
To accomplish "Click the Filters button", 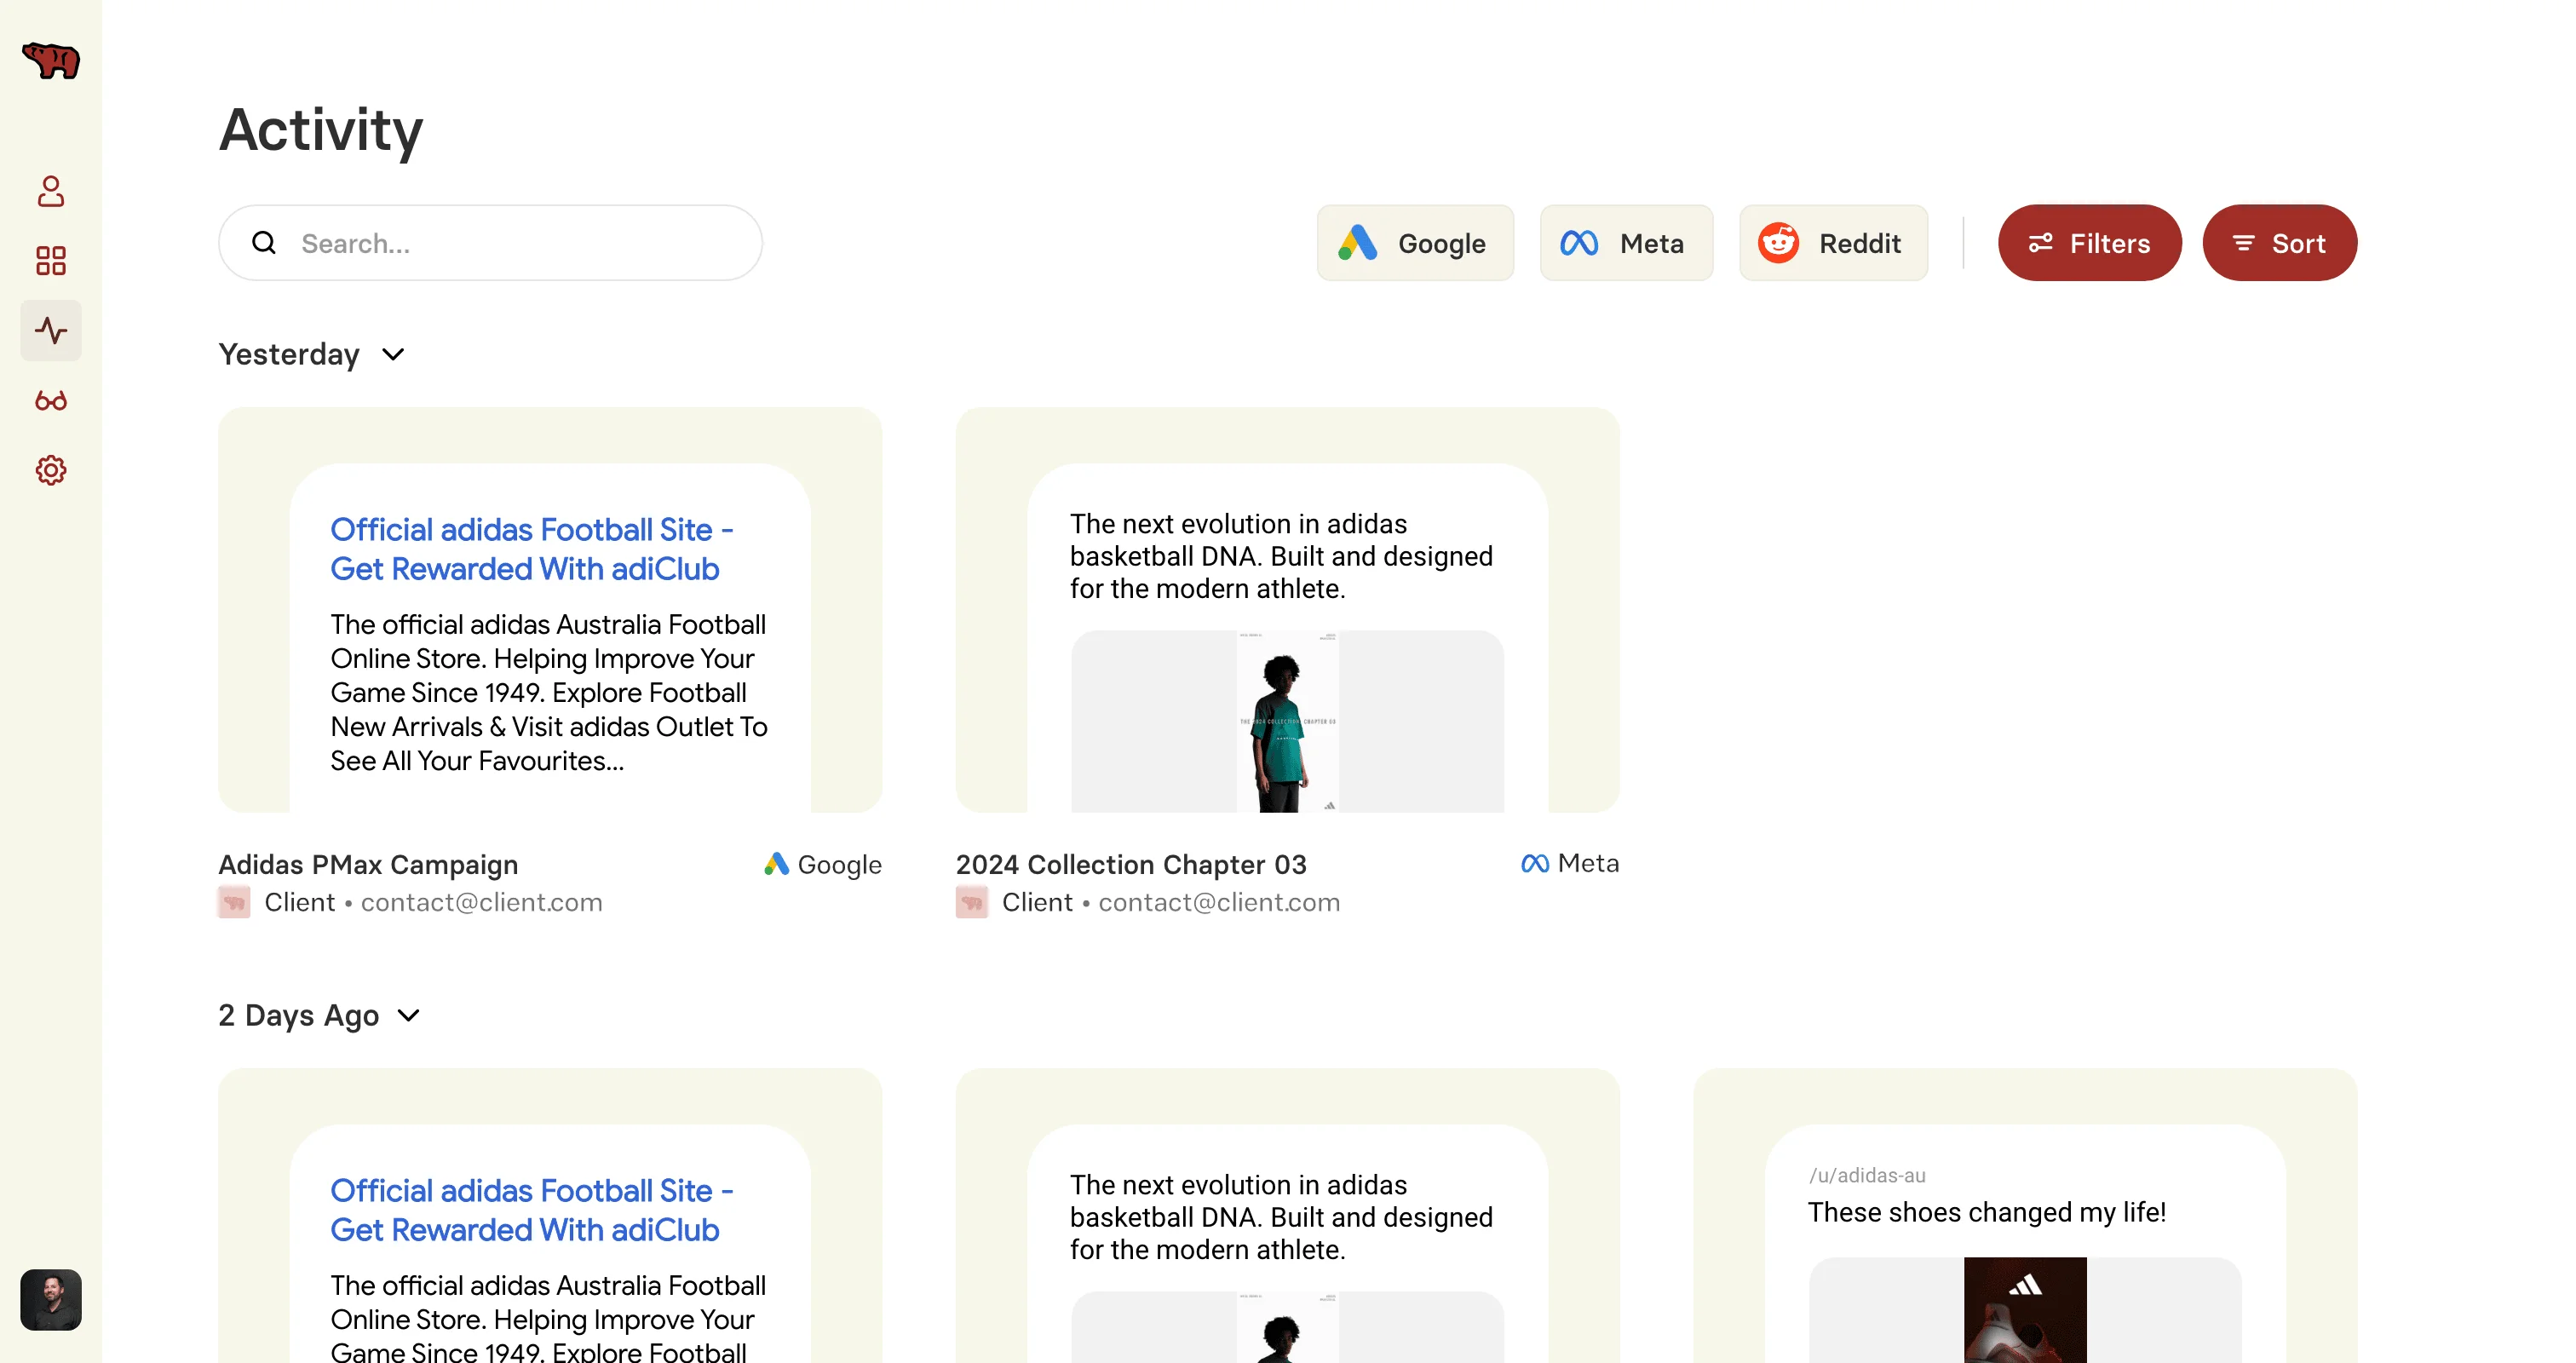I will [x=2089, y=243].
